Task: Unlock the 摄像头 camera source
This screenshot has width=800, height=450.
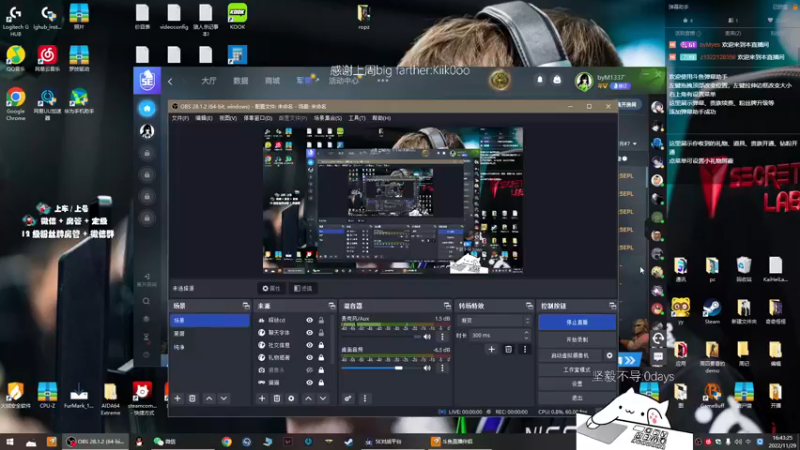Action: [321, 370]
